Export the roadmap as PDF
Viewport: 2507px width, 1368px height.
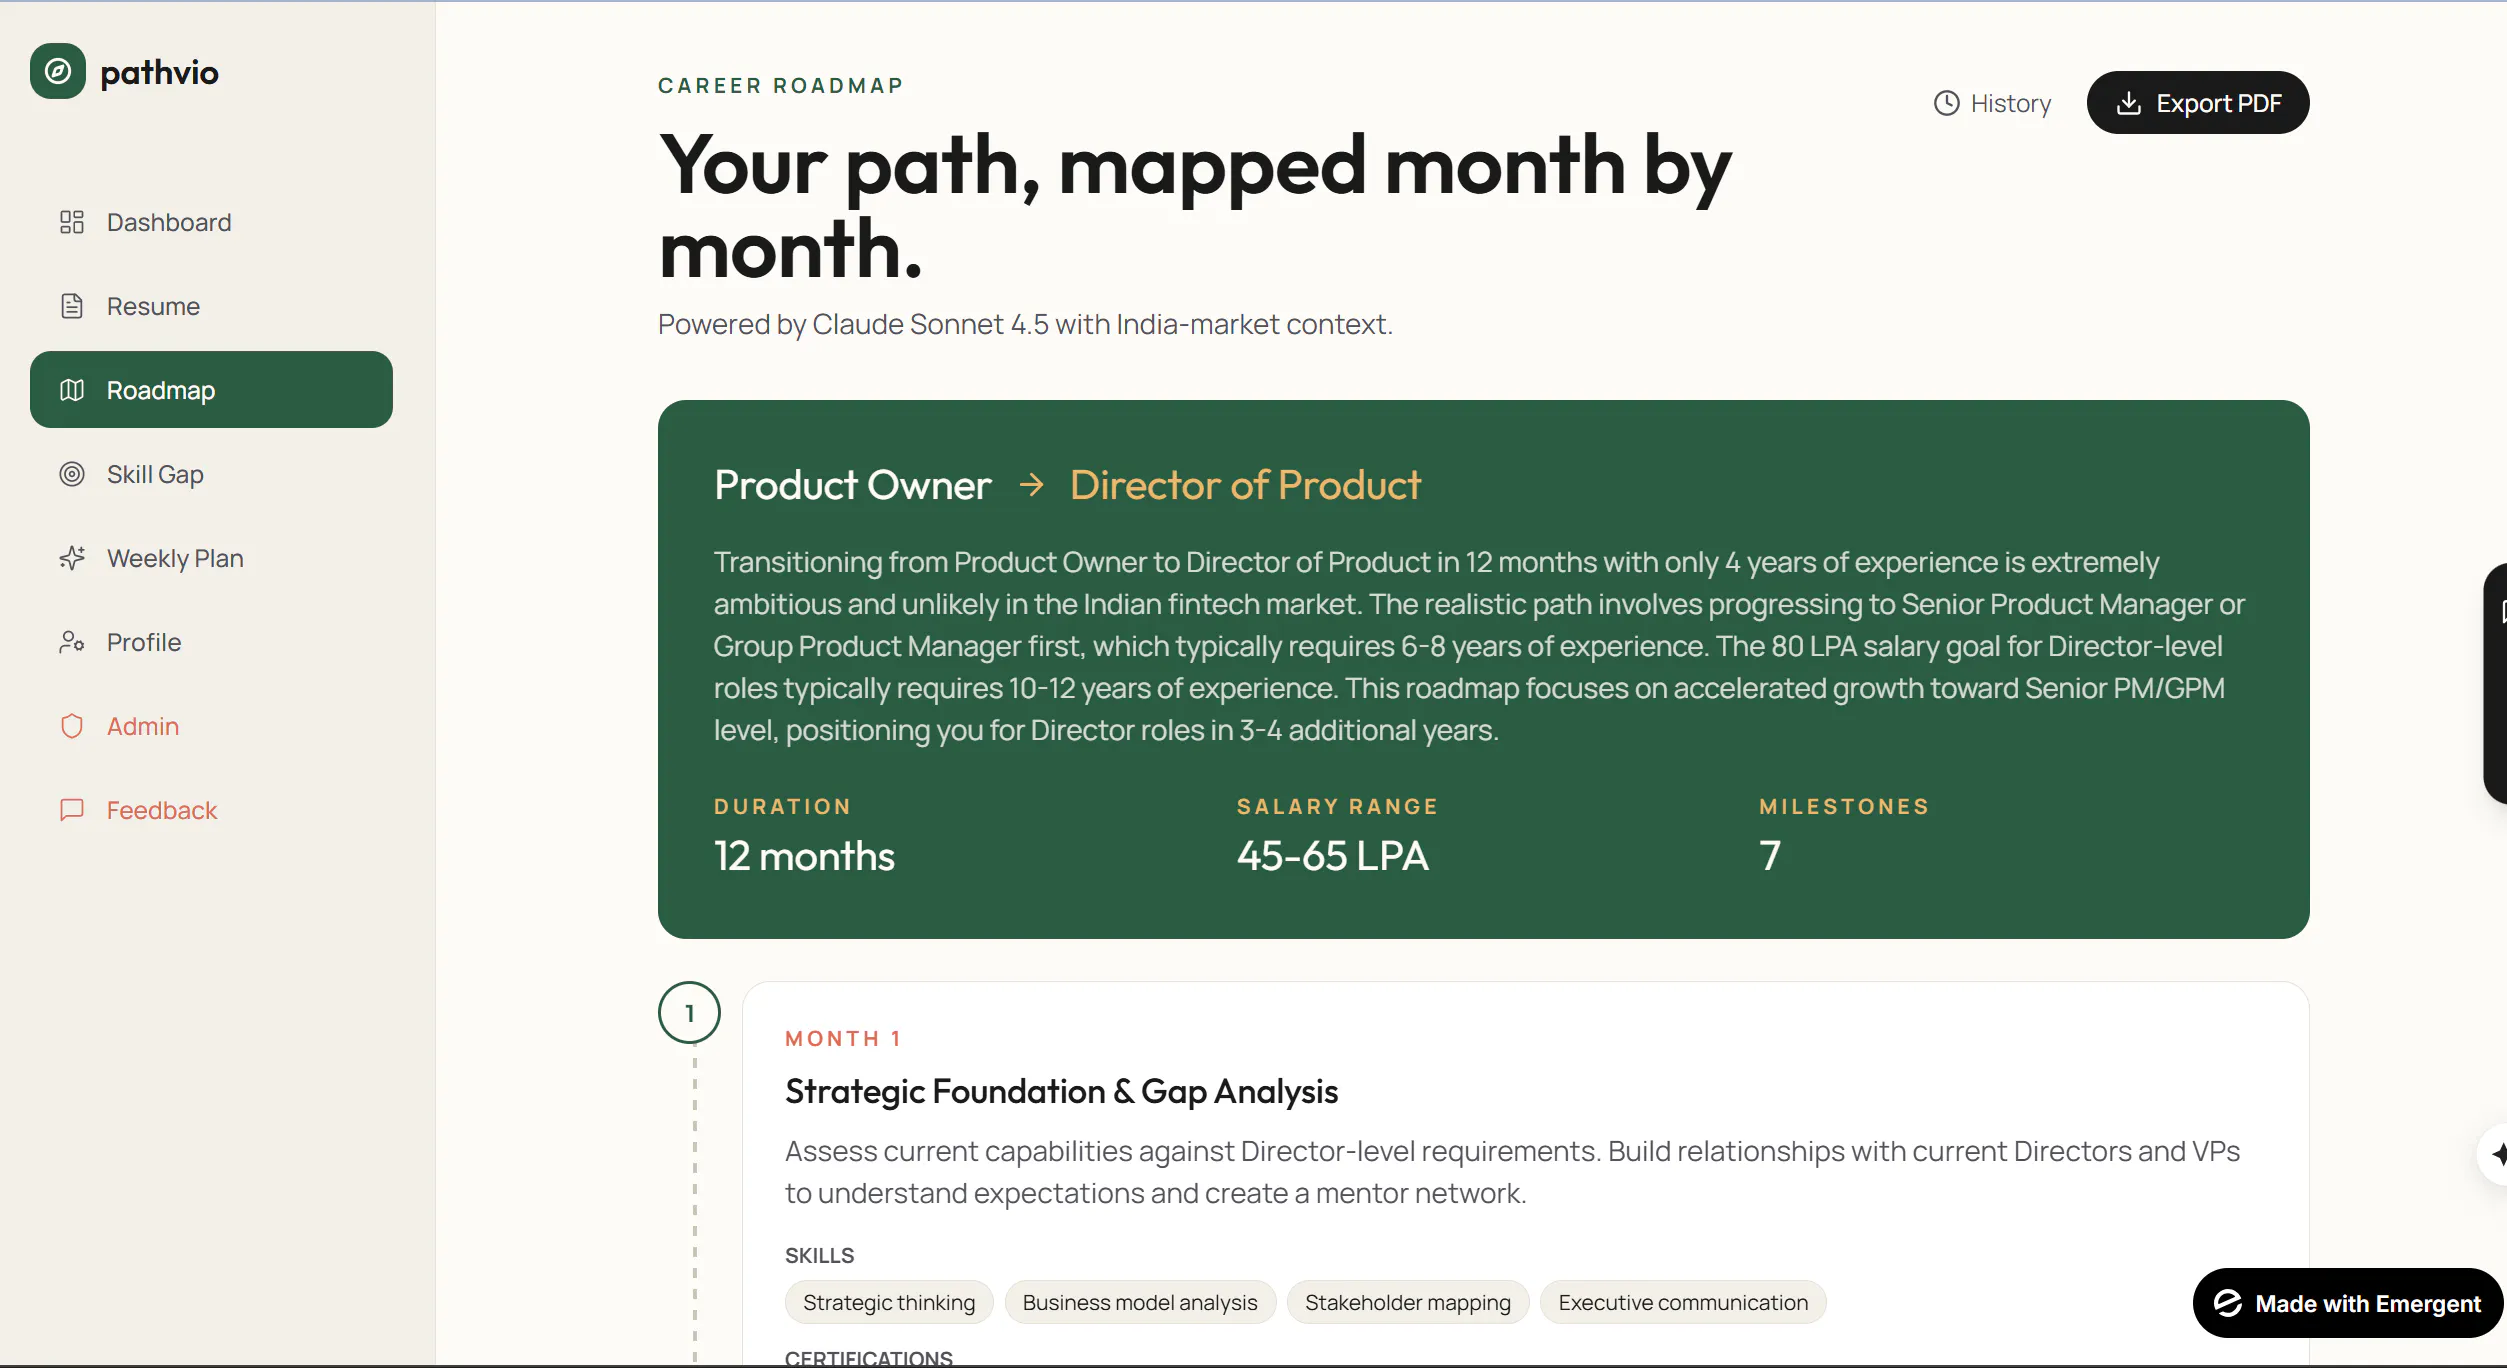[2198, 103]
